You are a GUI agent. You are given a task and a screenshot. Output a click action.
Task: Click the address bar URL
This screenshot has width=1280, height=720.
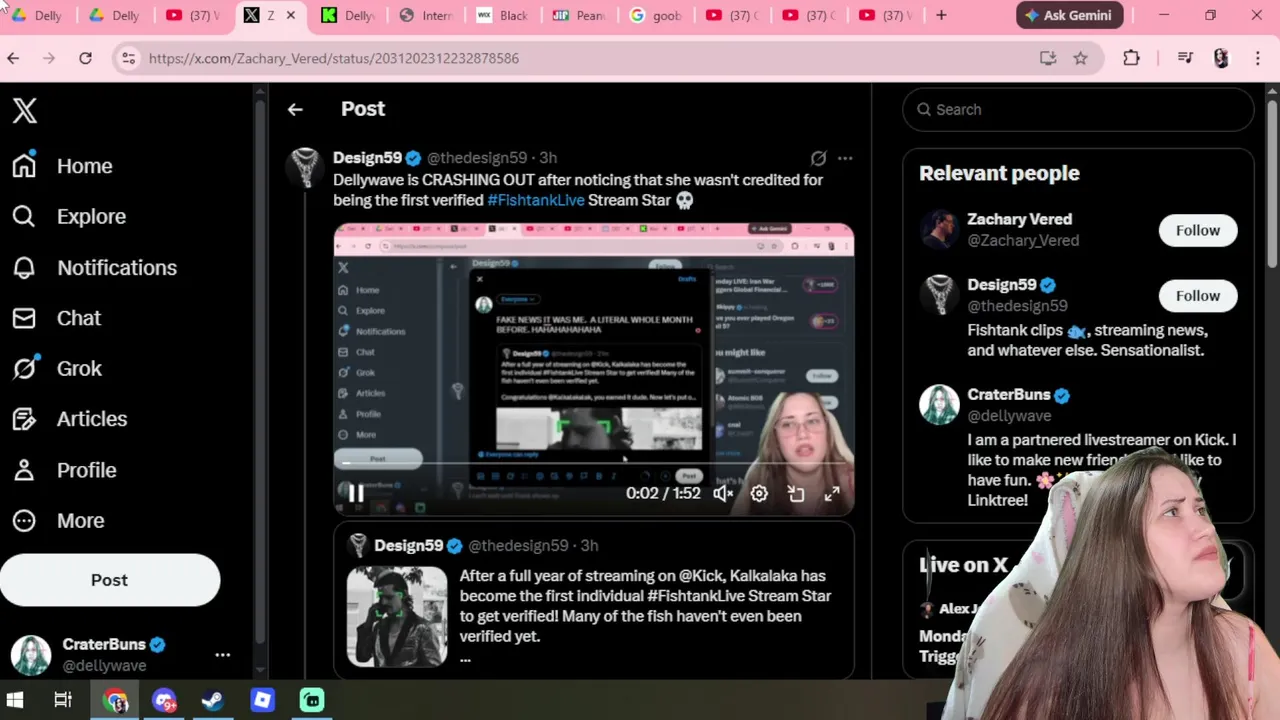334,58
